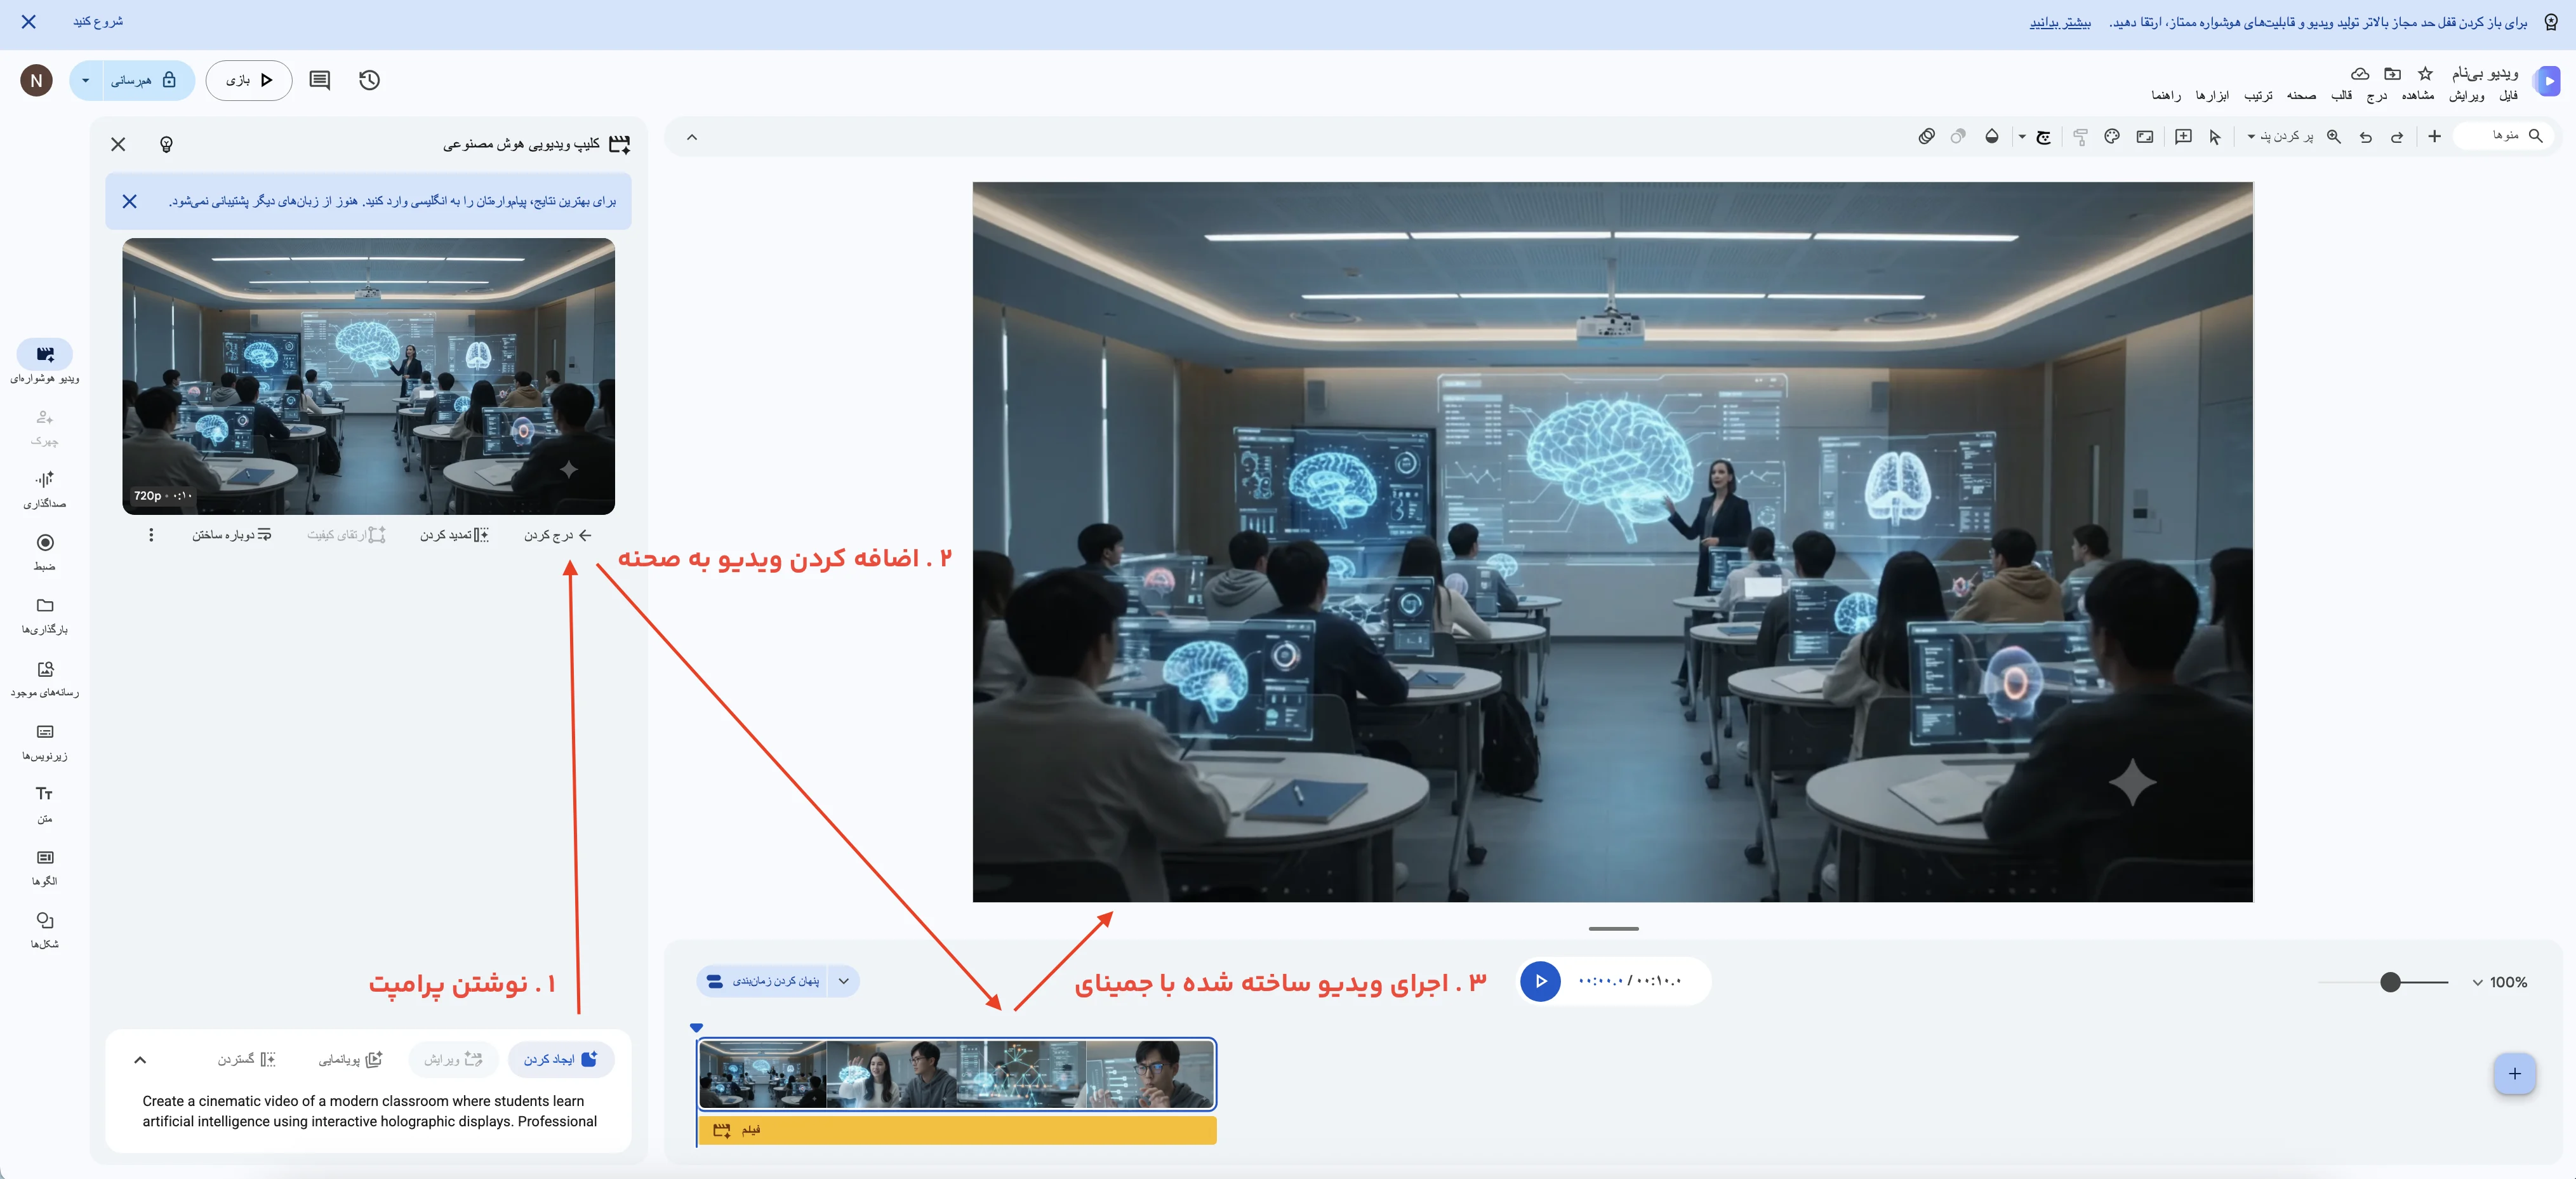Toggle hide timeline (پنهان کردن زمان‌بندی) button
The image size is (2576, 1179).
click(763, 981)
